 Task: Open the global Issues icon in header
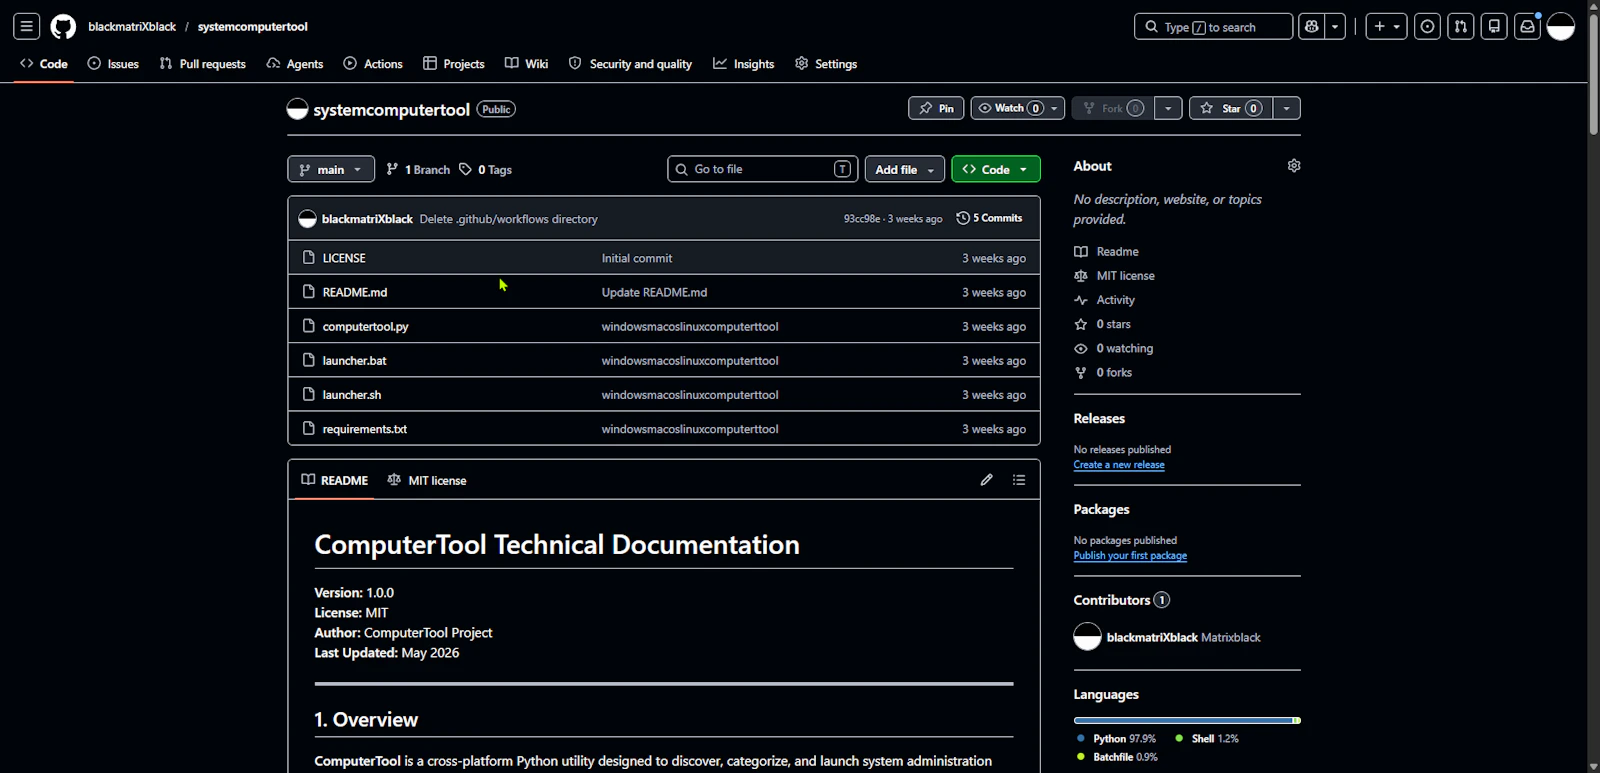pos(1428,27)
